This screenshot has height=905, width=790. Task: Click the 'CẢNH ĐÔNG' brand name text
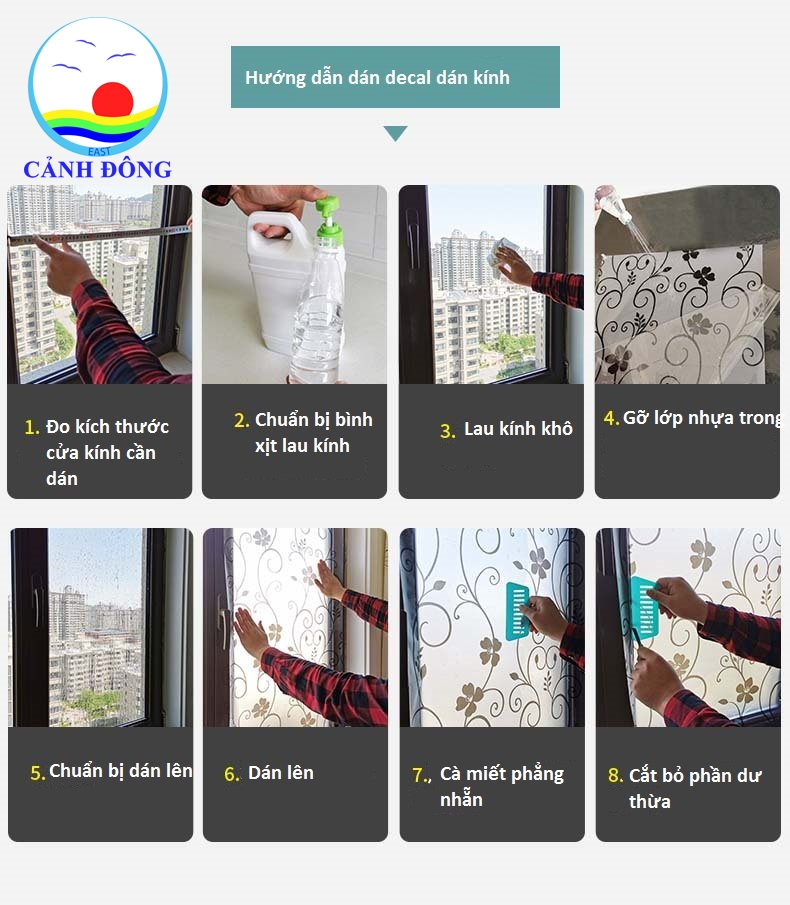(x=98, y=169)
